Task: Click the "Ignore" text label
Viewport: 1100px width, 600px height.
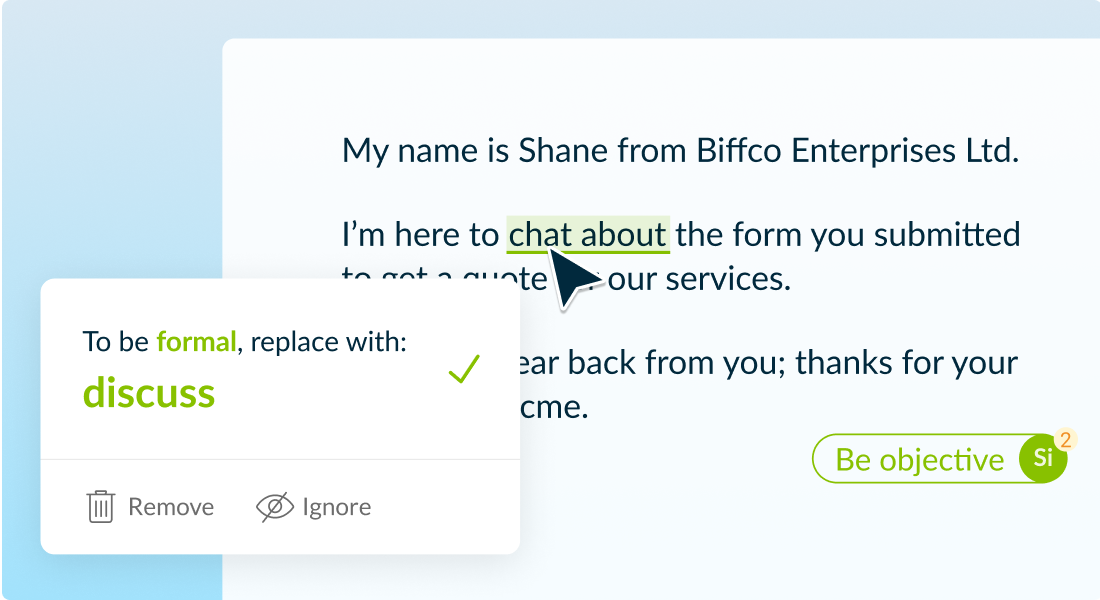Action: click(336, 507)
